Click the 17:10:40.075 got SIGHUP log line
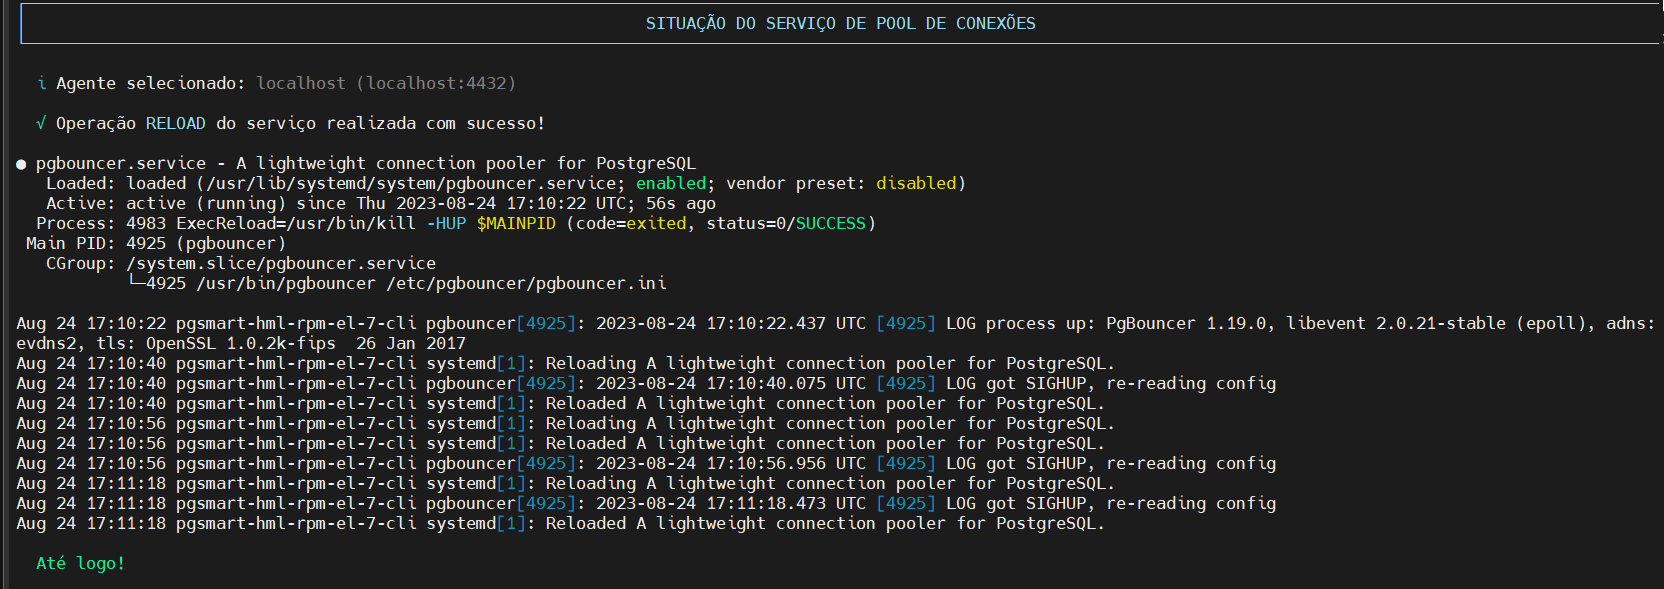Screen dimensions: 1664x589 tap(646, 383)
